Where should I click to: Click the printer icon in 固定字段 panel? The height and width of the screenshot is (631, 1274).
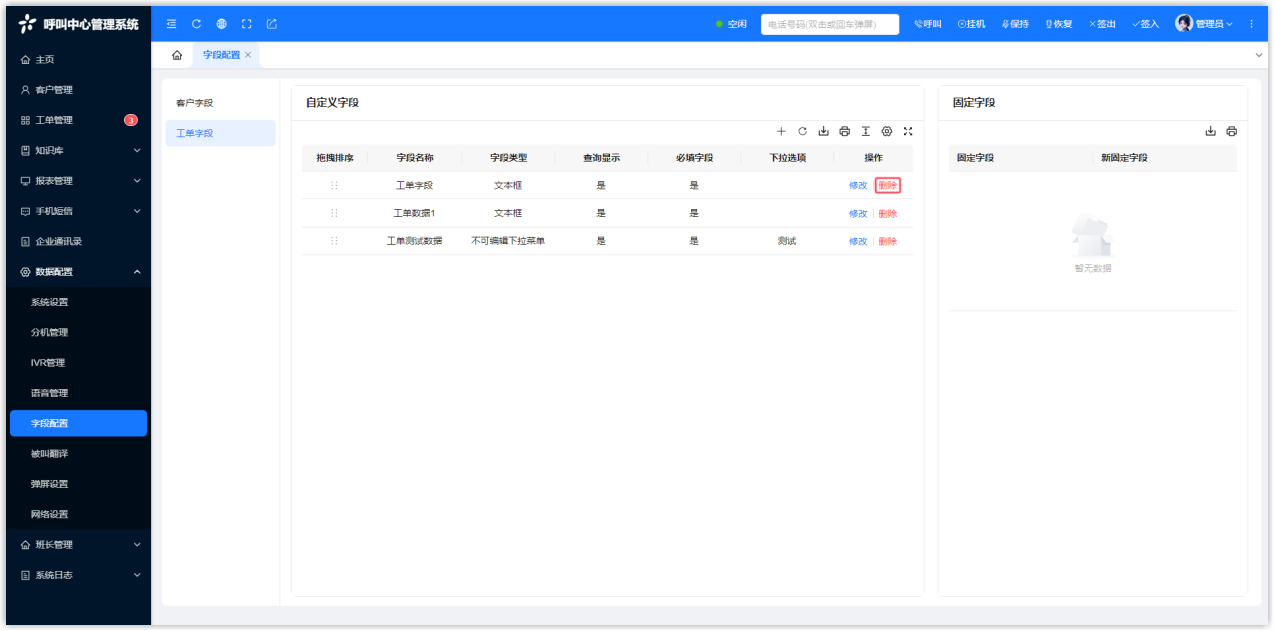point(1231,132)
